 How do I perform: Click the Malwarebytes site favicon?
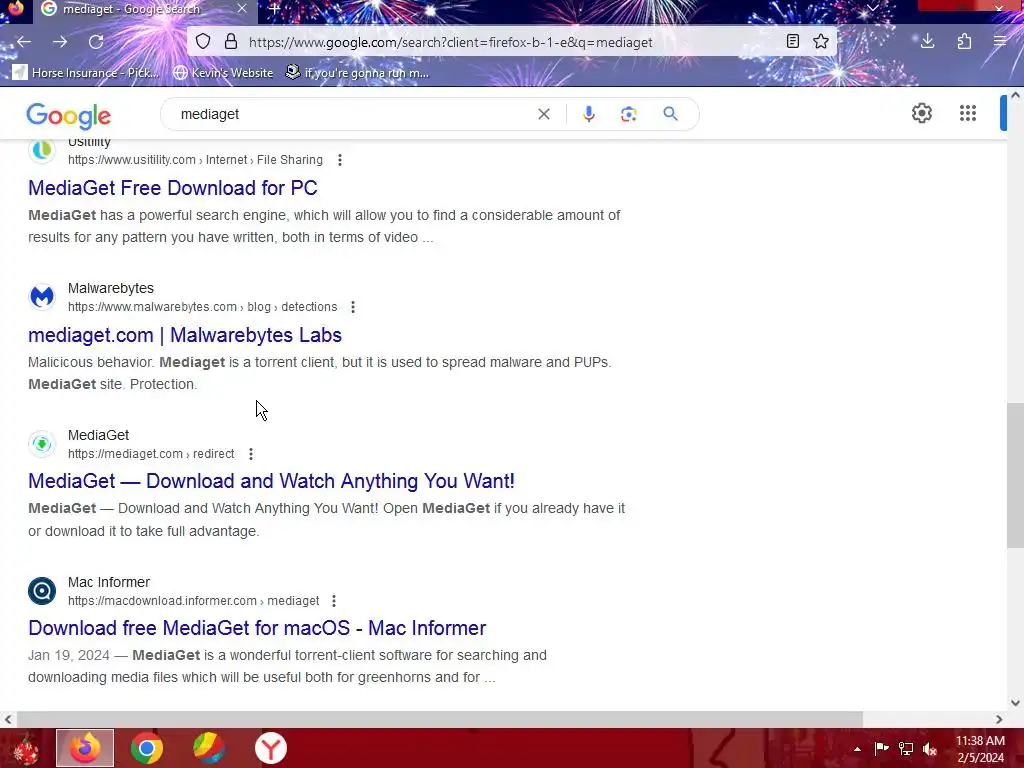point(42,297)
